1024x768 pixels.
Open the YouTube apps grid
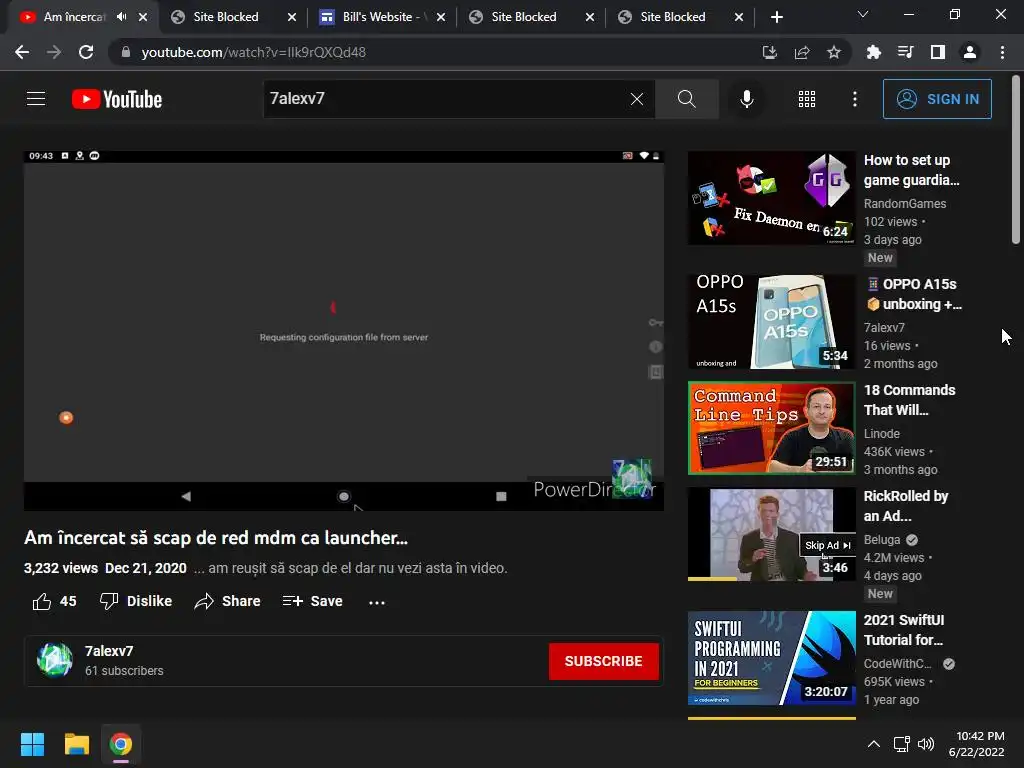coord(807,99)
